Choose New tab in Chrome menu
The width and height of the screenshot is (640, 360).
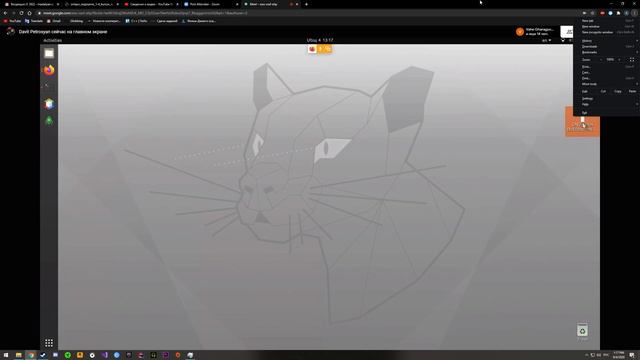[x=607, y=20]
